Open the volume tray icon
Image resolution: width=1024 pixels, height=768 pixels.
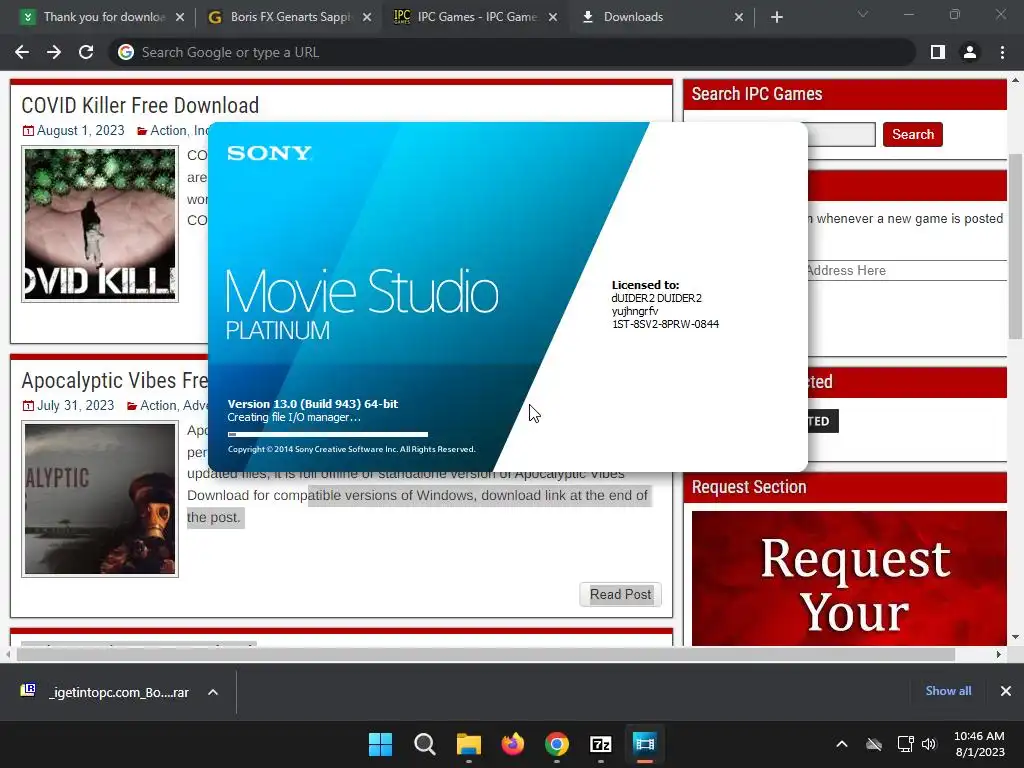pyautogui.click(x=929, y=744)
